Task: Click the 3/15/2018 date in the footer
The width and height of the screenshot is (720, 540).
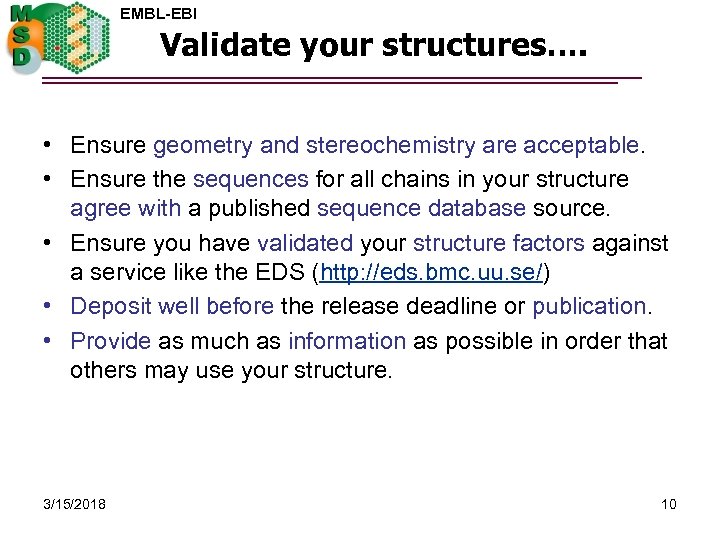Action: (76, 504)
